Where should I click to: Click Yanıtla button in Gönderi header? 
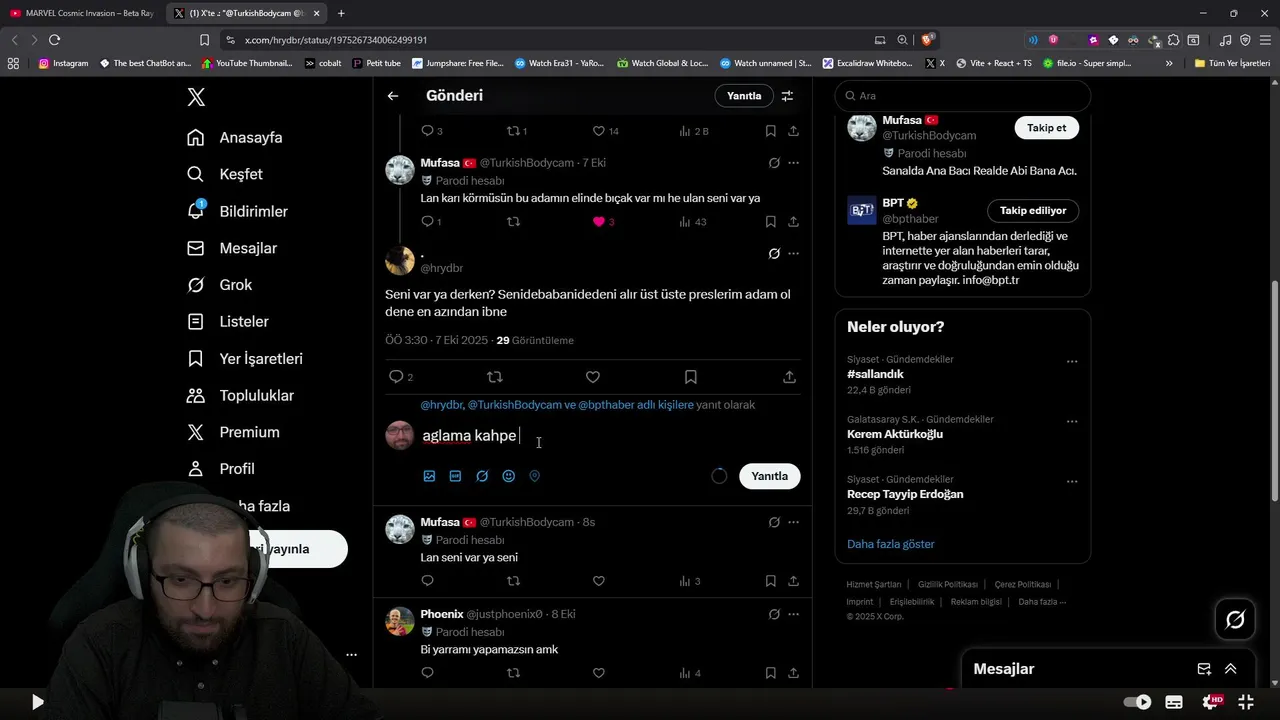pyautogui.click(x=743, y=96)
